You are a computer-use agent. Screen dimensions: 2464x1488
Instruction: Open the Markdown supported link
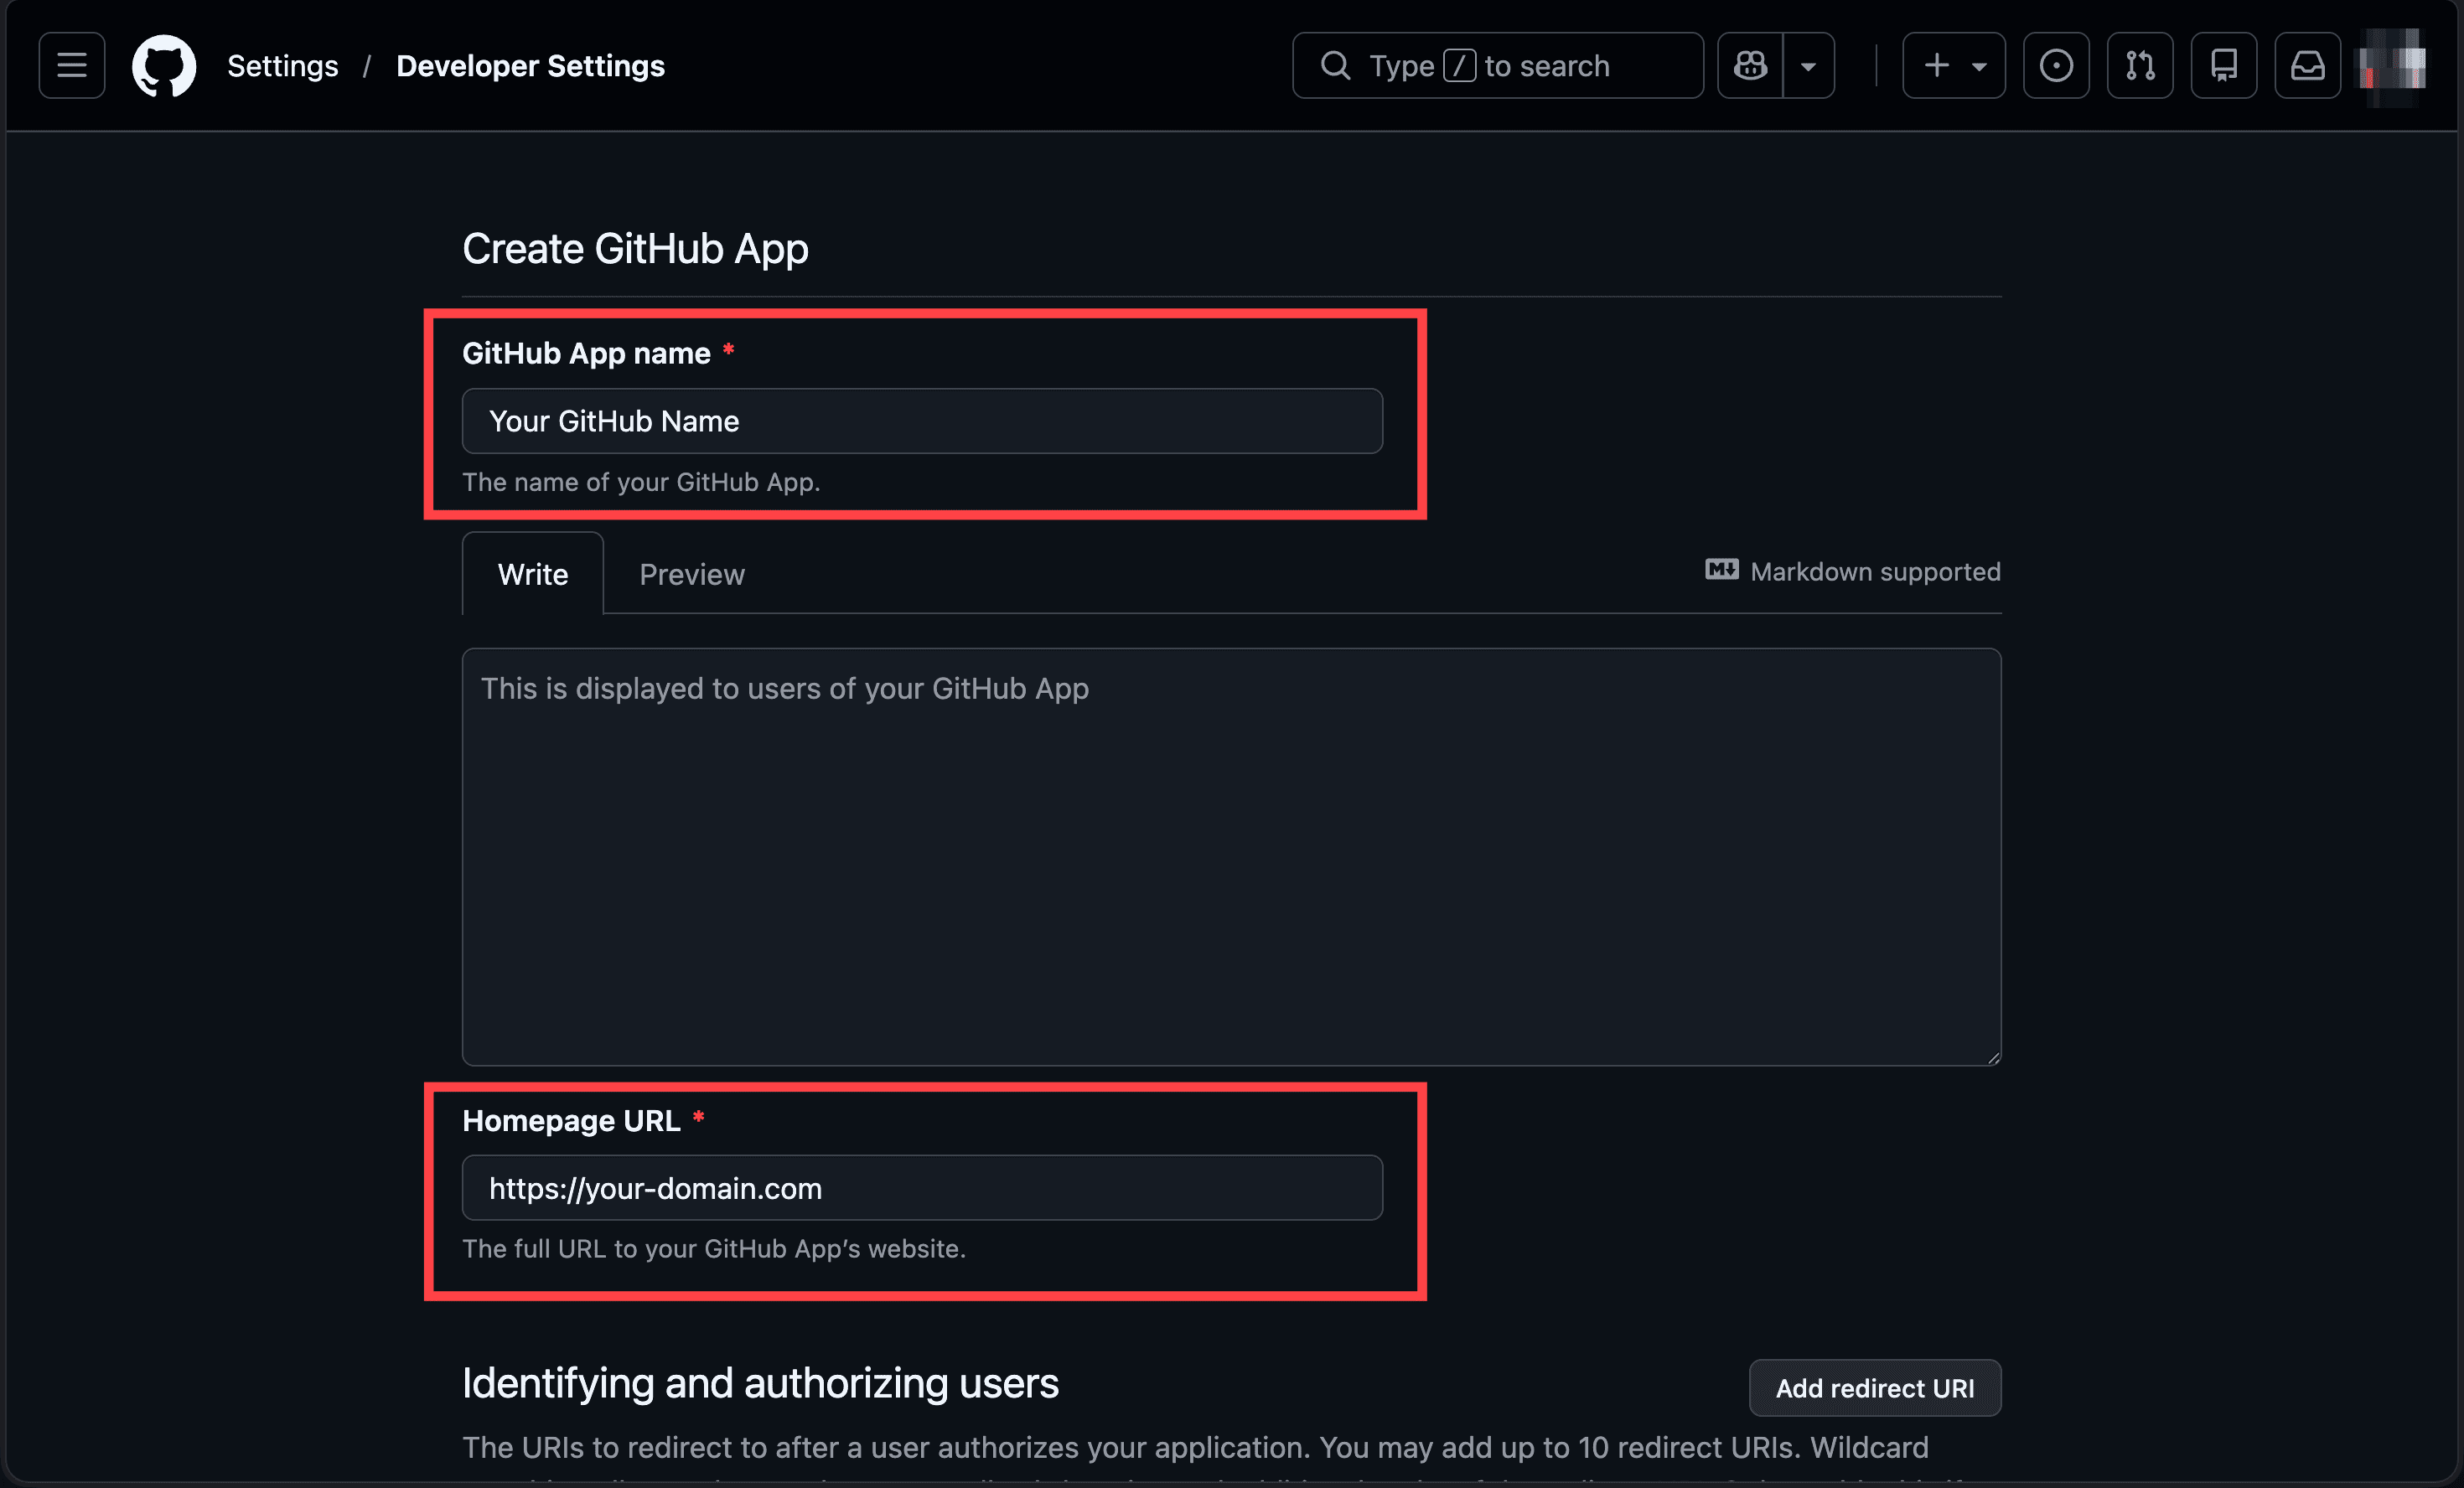(1853, 572)
